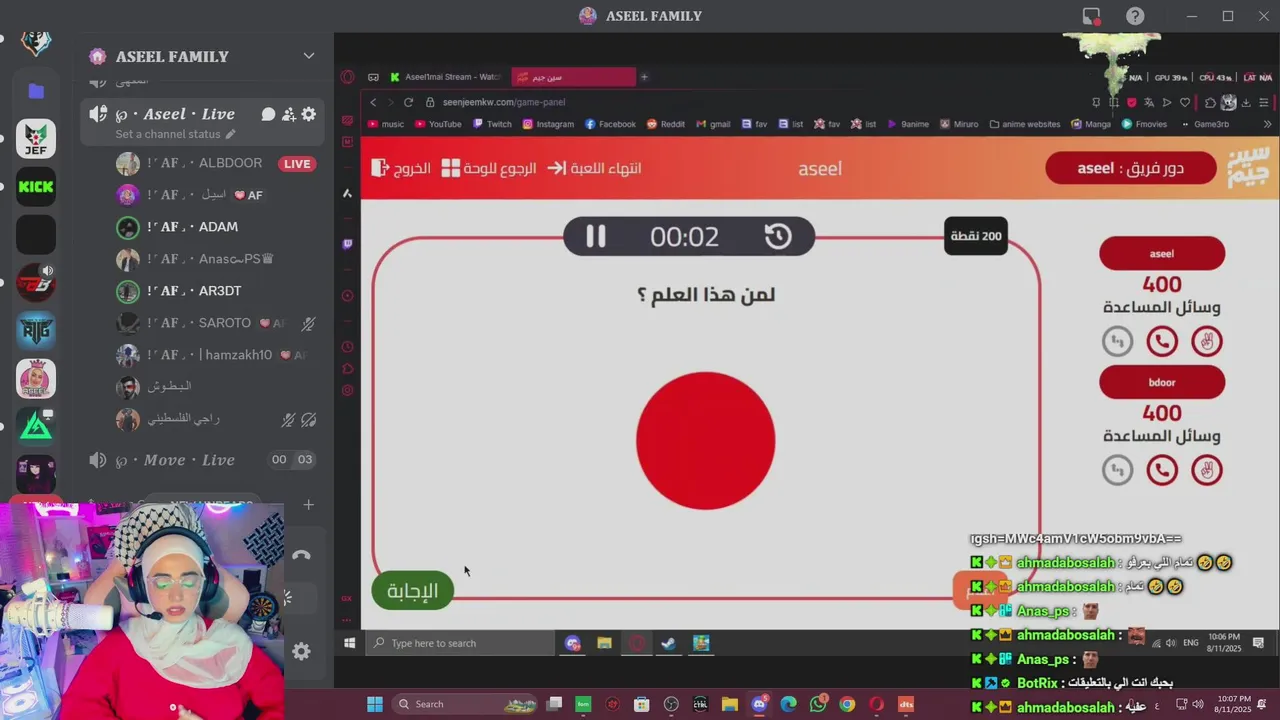Click the red circle flag image
Viewport: 1280px width, 720px height.
tap(706, 441)
